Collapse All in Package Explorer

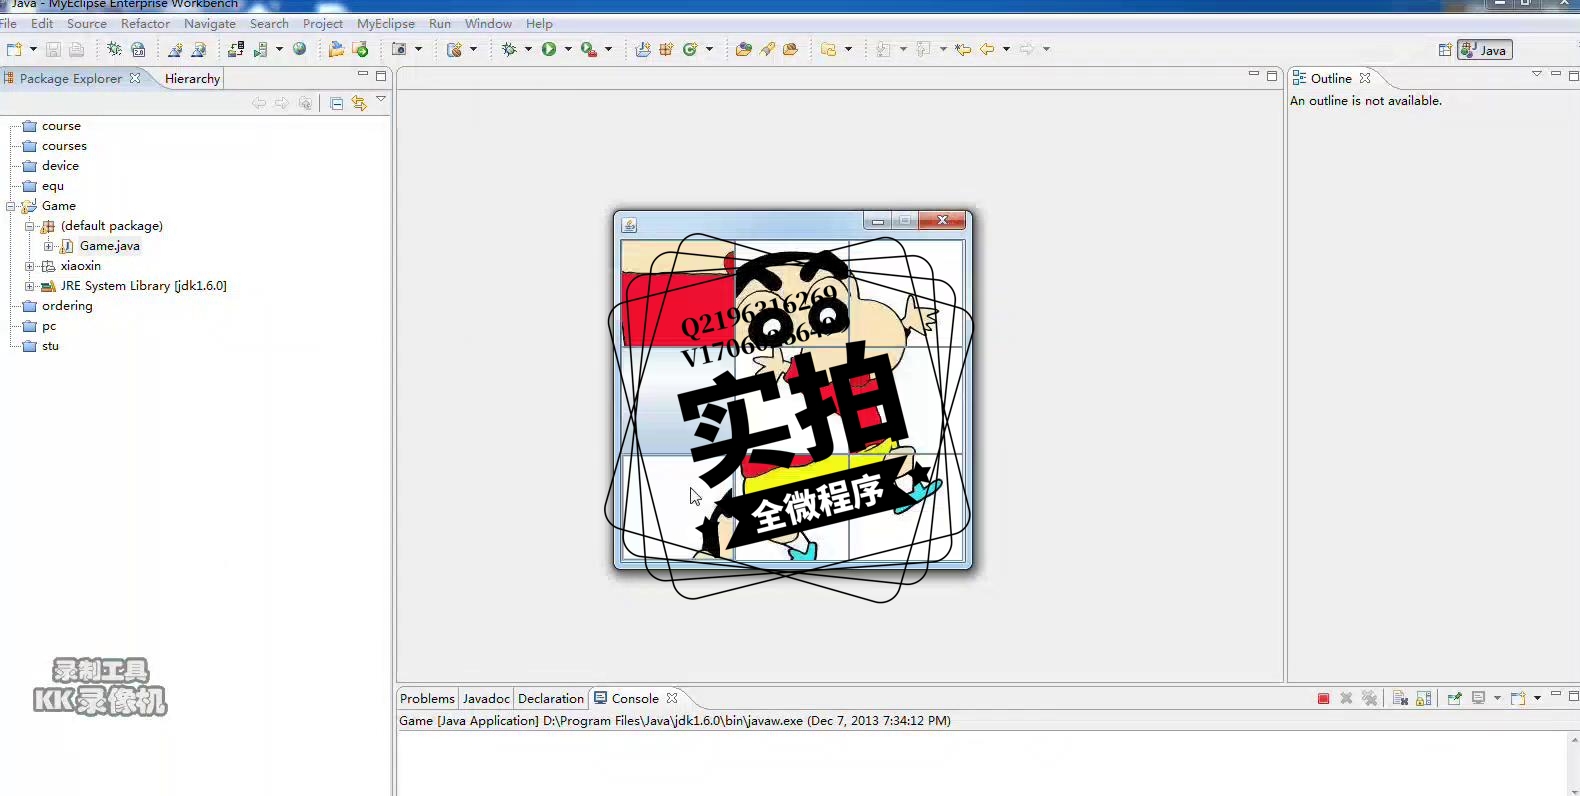coord(337,103)
